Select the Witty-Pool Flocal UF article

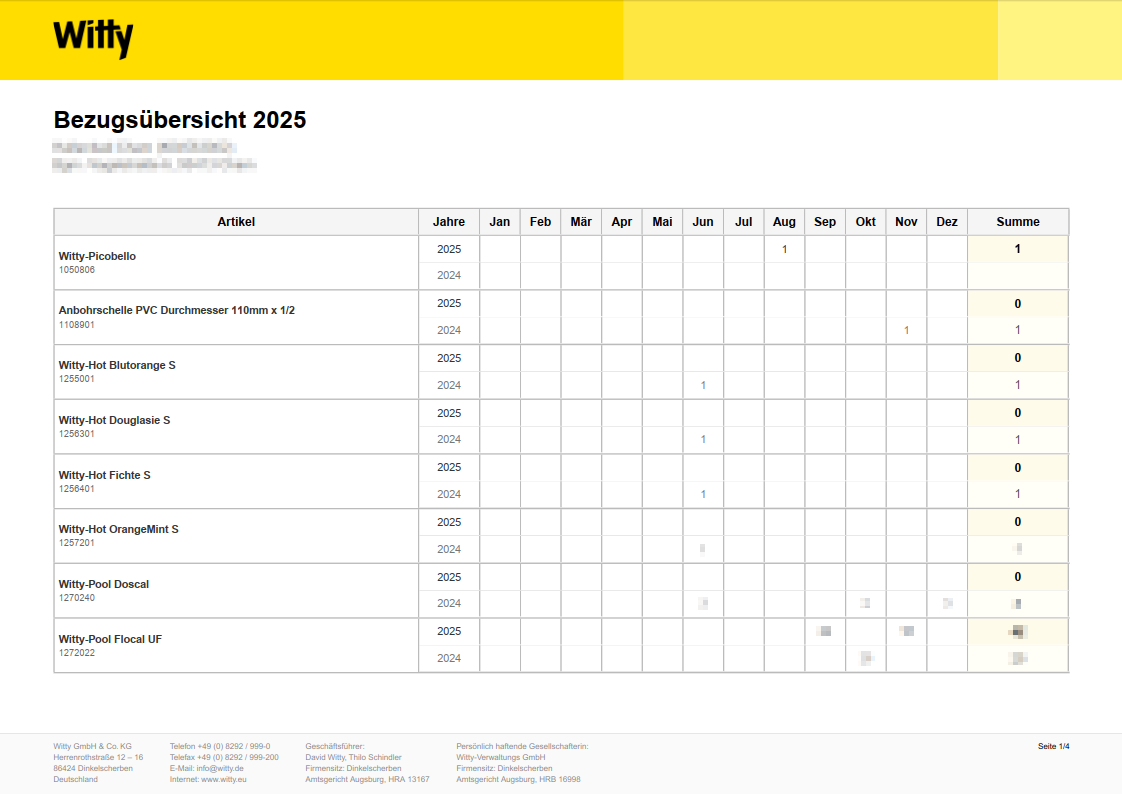coord(110,639)
